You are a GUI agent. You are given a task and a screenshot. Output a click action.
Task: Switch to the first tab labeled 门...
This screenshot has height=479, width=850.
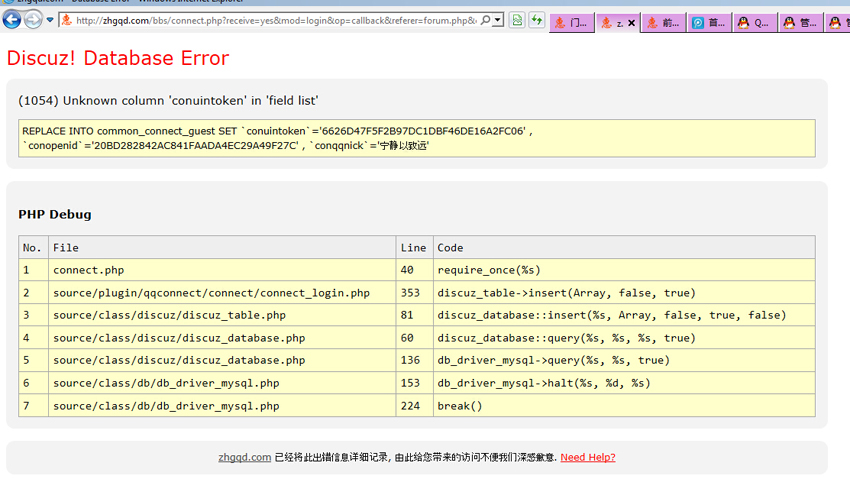pyautogui.click(x=572, y=23)
